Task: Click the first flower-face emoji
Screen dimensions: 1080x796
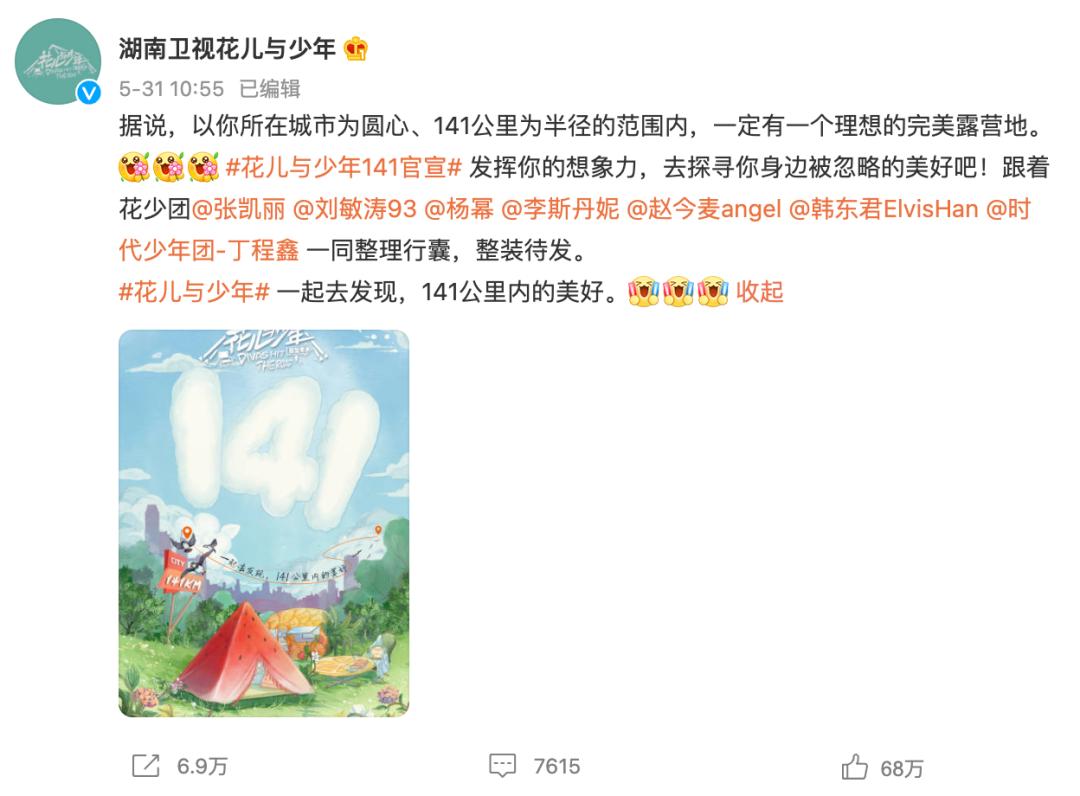Action: [134, 167]
